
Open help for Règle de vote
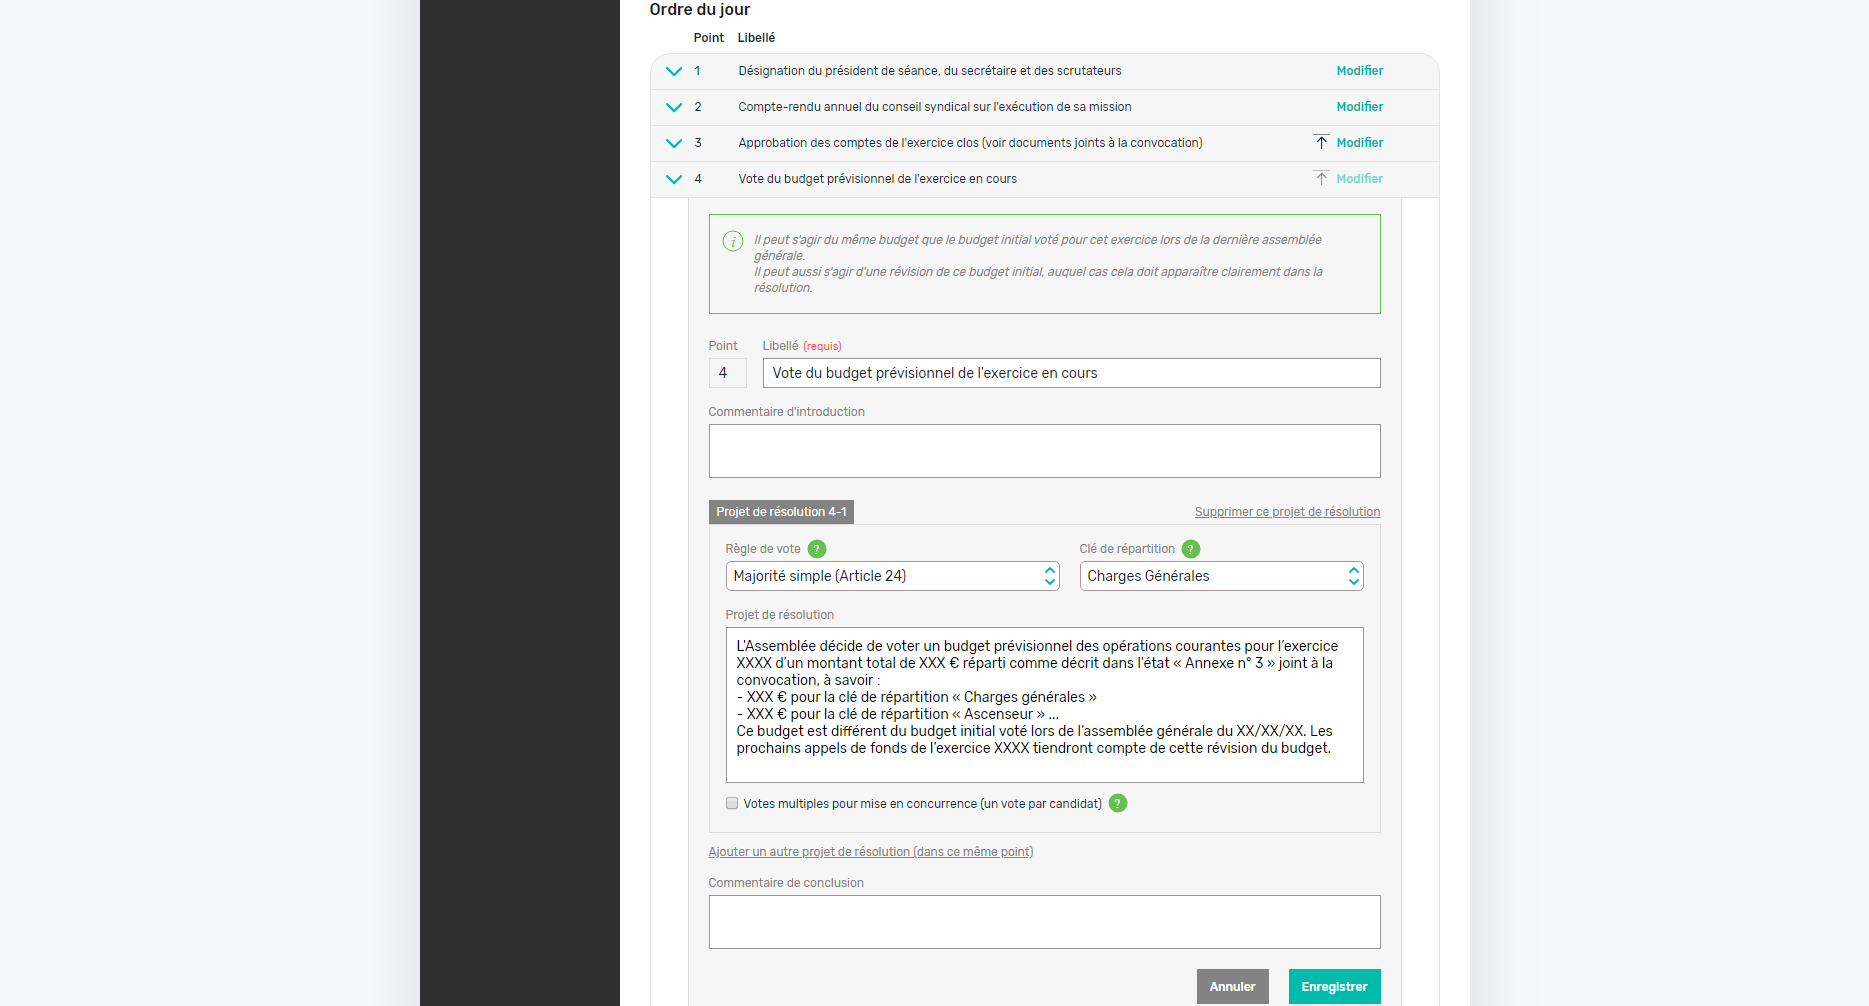tap(817, 549)
